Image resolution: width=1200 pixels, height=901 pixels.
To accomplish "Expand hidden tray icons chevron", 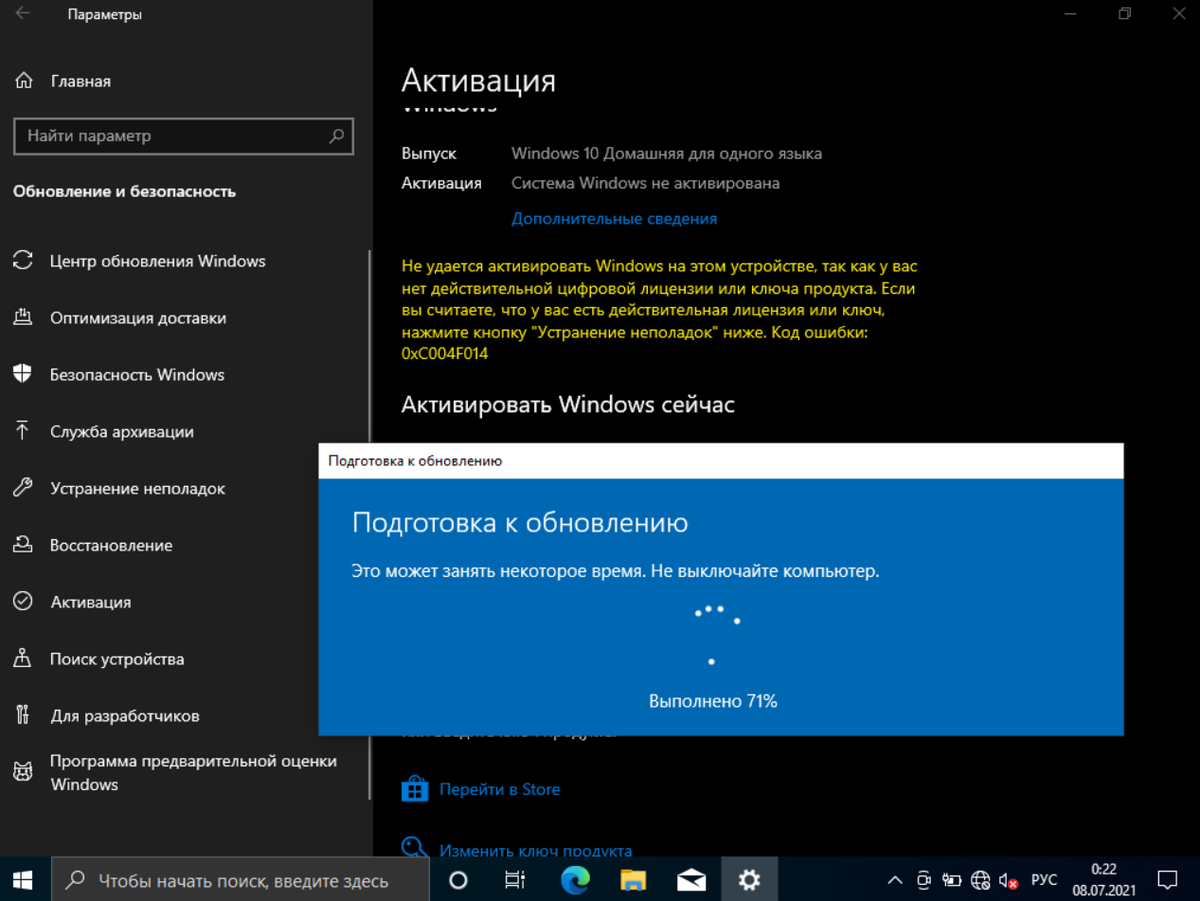I will coord(895,881).
